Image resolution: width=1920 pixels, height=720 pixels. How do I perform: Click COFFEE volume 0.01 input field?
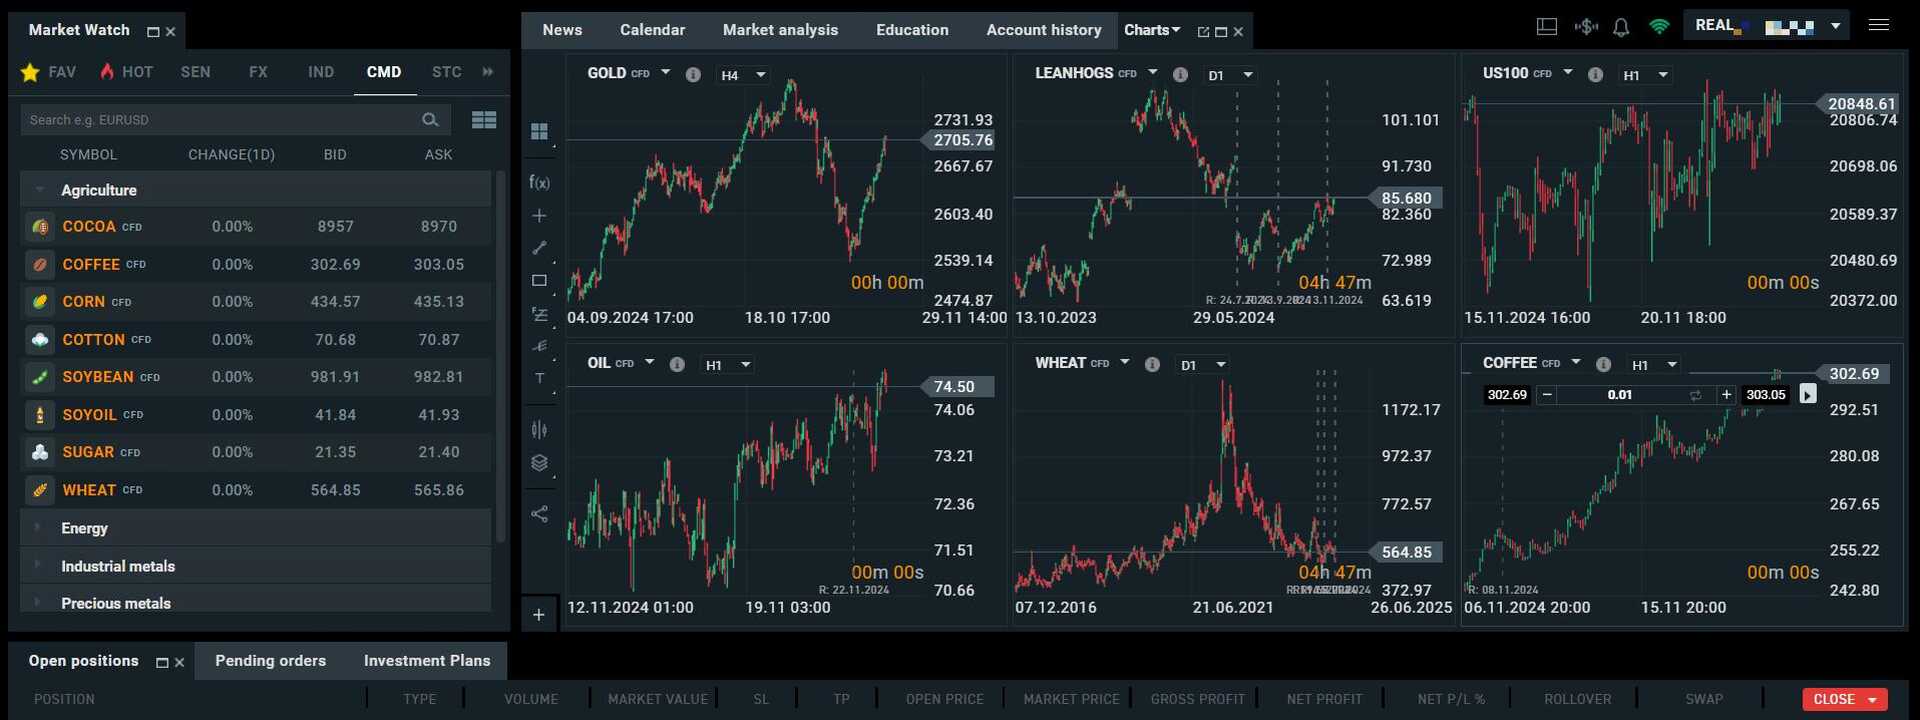point(1620,395)
